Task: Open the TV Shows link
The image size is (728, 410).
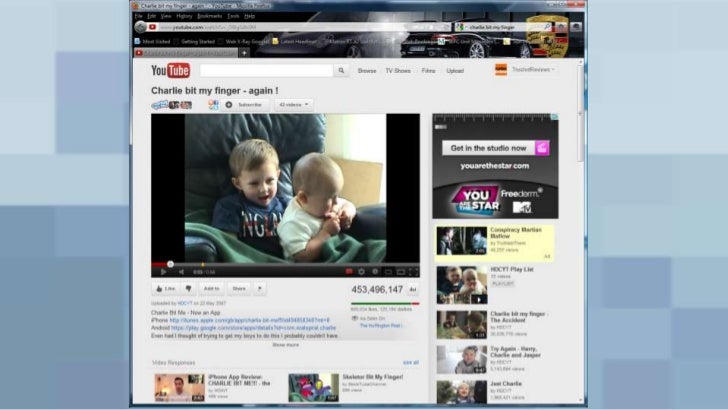Action: click(398, 71)
